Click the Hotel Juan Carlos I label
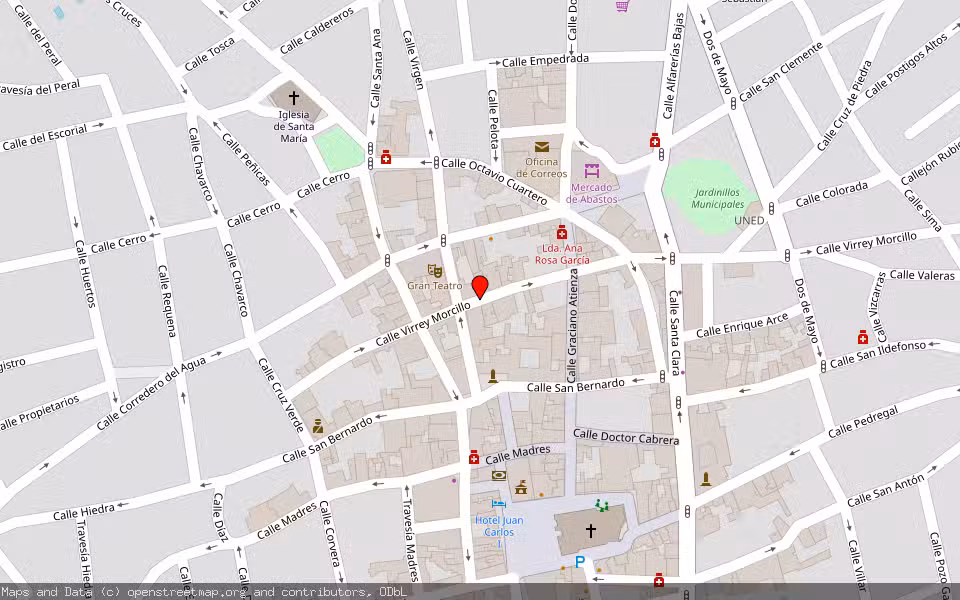The height and width of the screenshot is (600, 960). coord(499,532)
